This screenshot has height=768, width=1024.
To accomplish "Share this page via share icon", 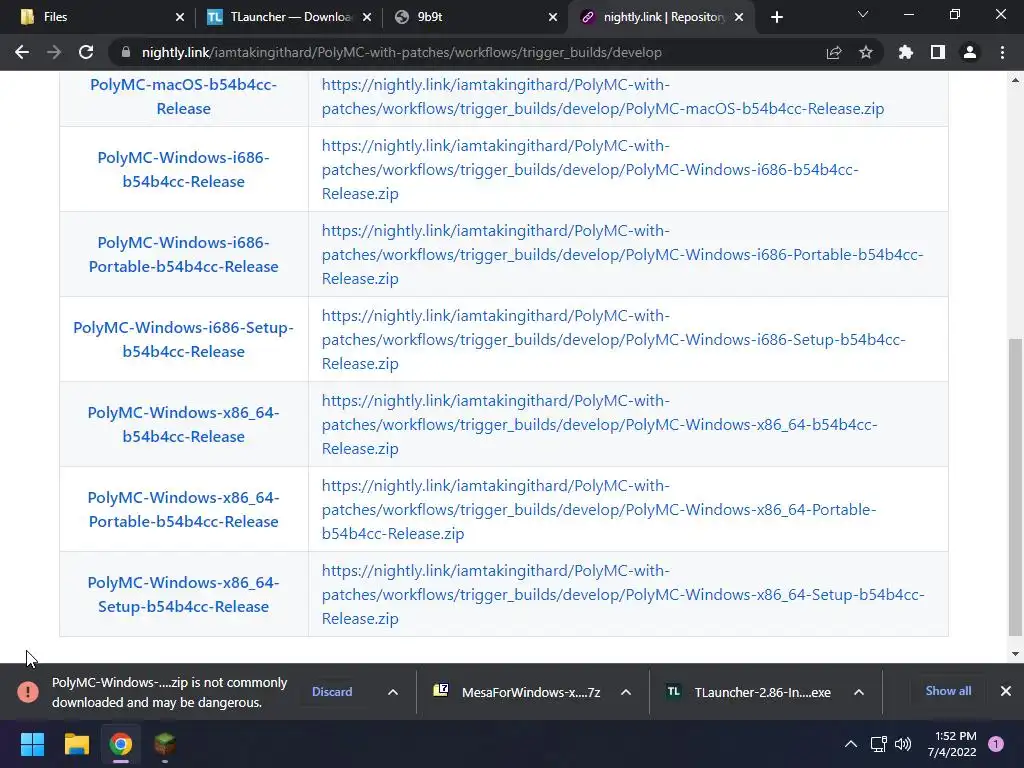I will [834, 52].
